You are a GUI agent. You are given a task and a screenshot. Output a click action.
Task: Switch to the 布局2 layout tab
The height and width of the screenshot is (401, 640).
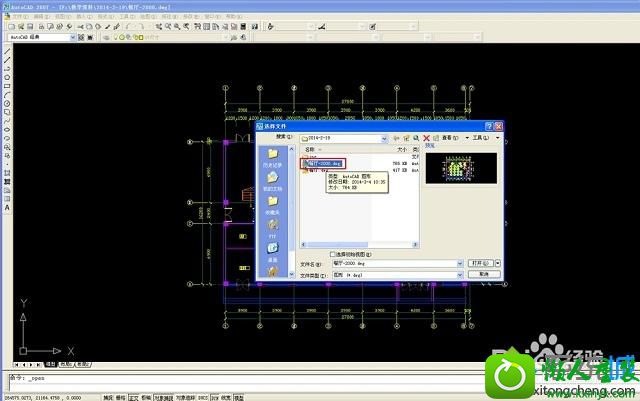click(x=83, y=364)
